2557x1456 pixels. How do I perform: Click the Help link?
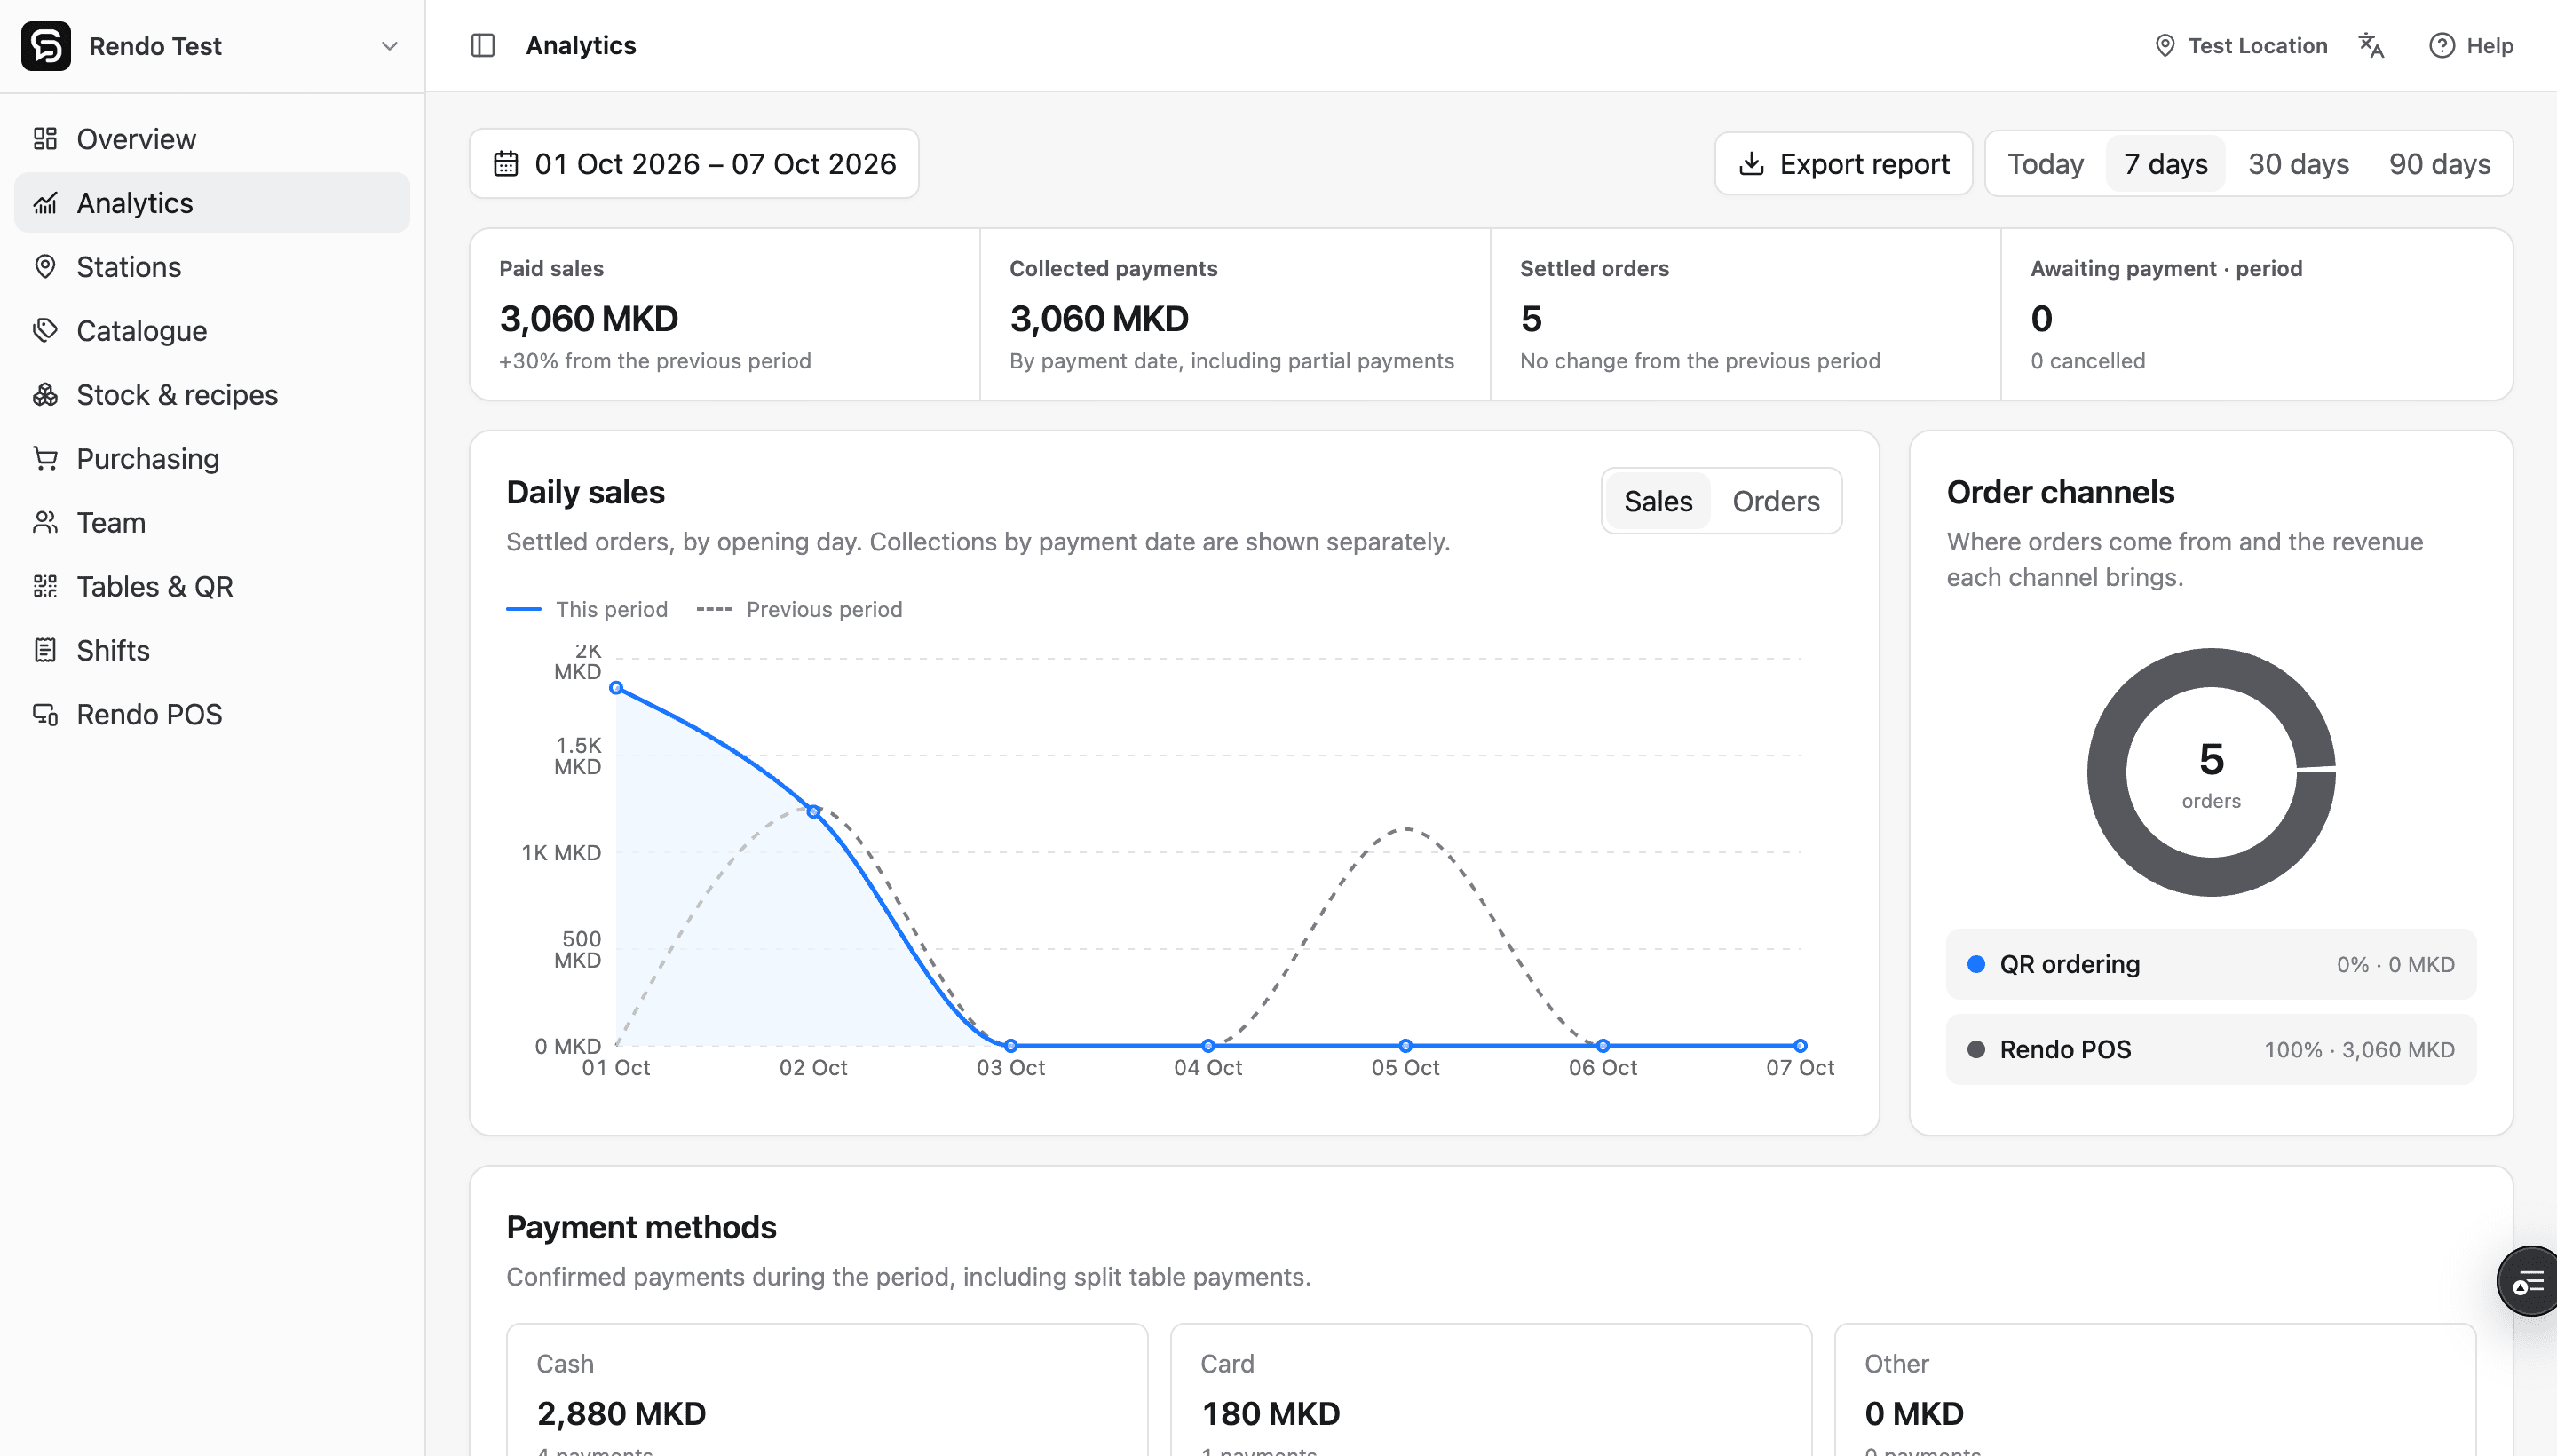(x=2471, y=46)
